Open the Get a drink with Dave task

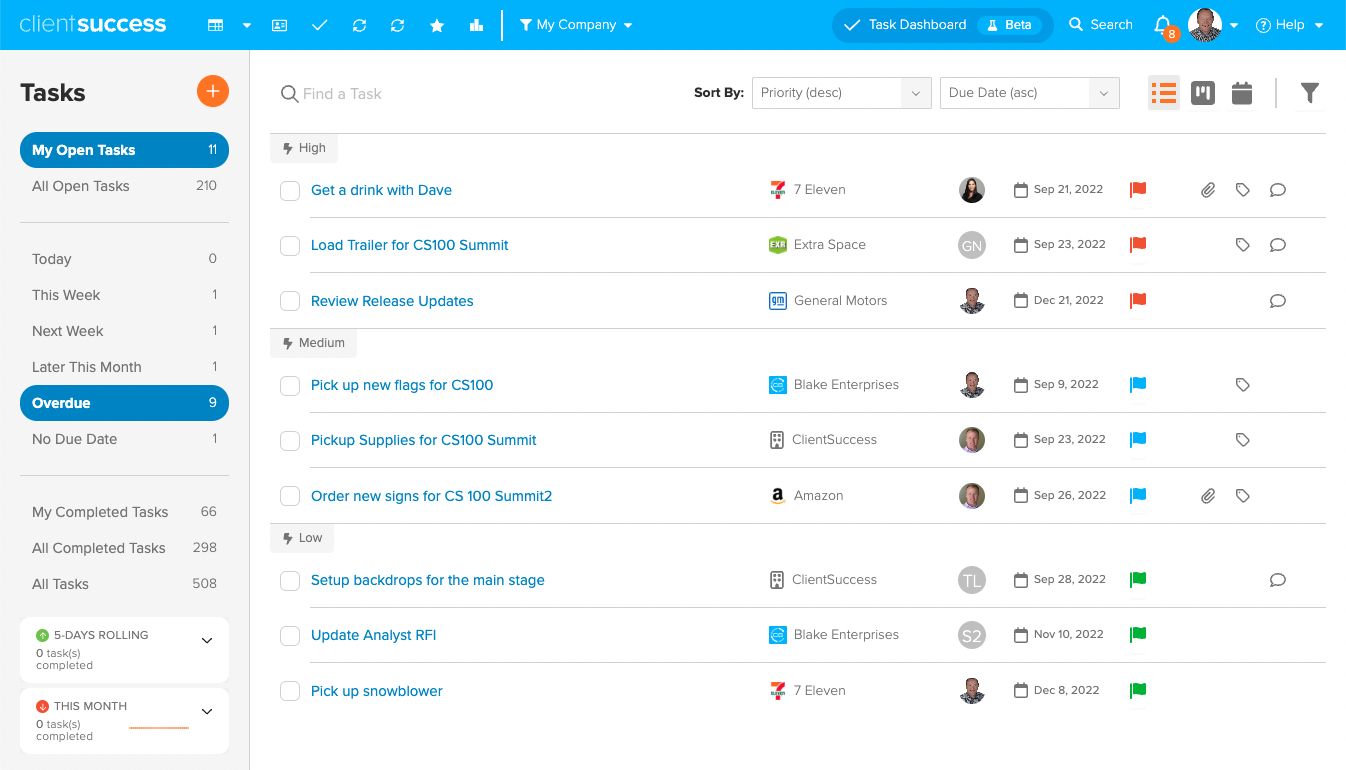(x=381, y=190)
